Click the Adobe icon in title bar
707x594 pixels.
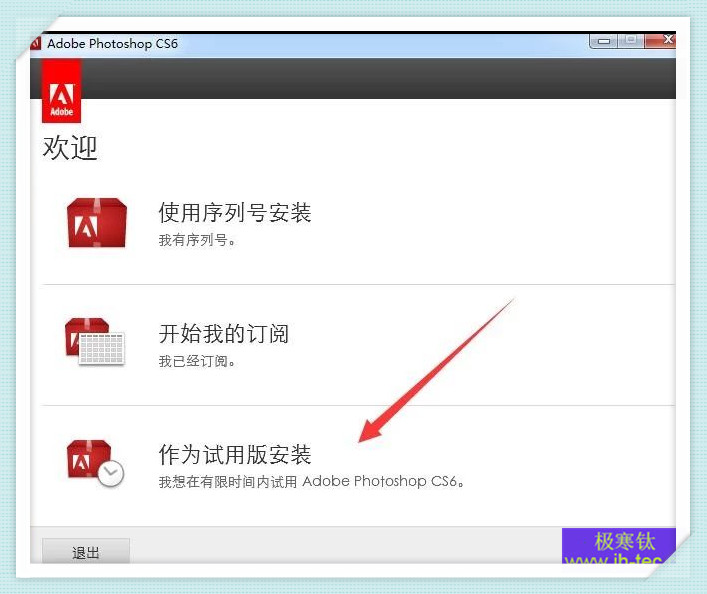pos(36,43)
